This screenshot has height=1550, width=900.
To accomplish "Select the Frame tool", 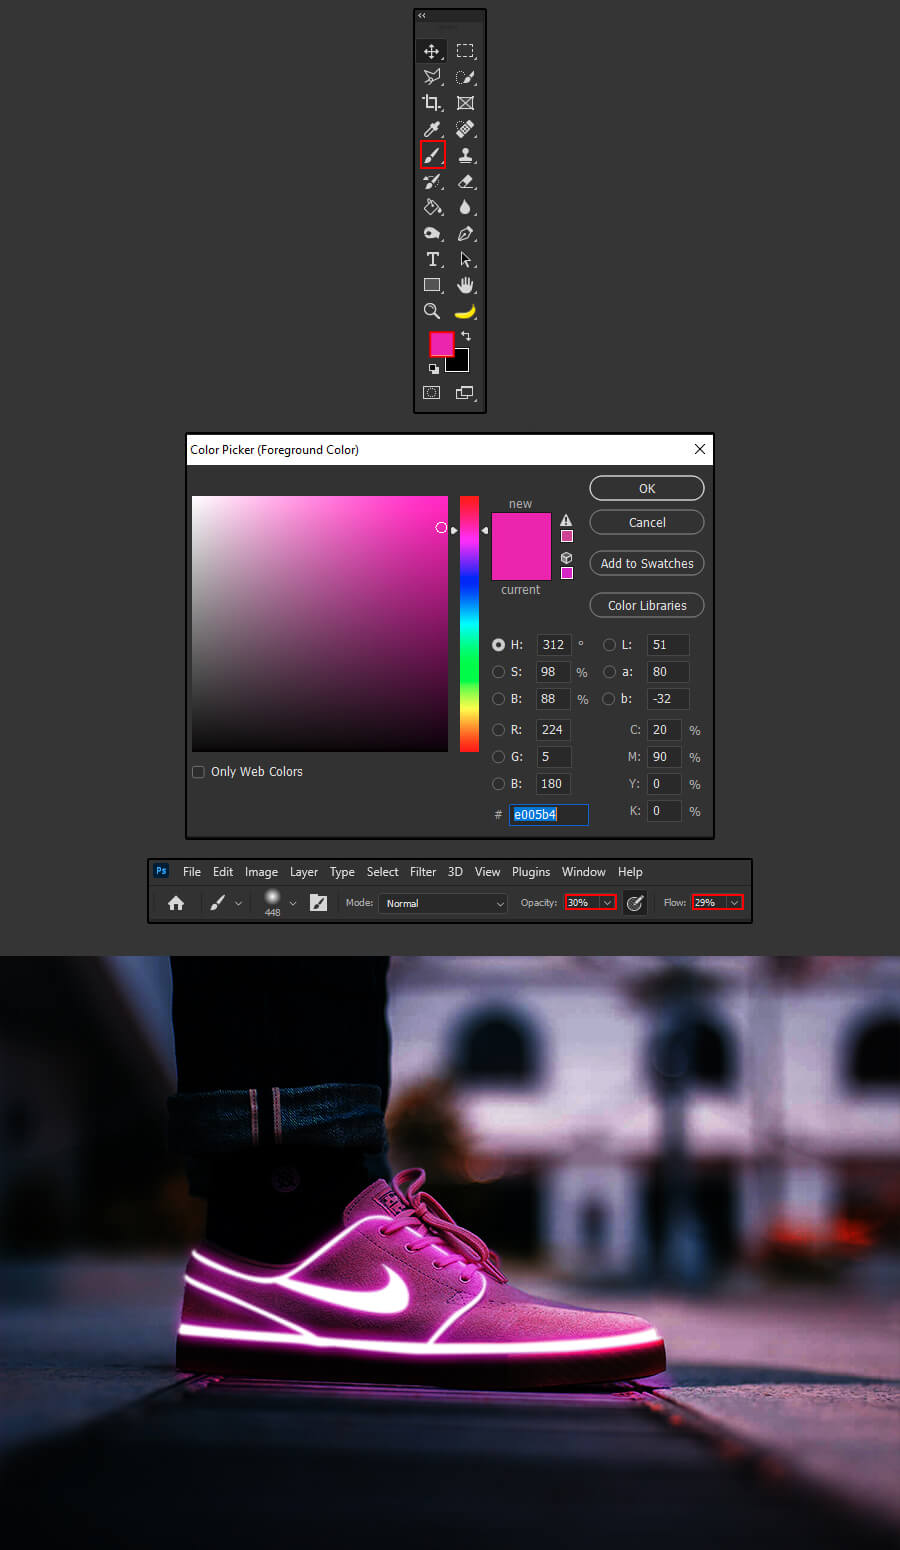I will (x=465, y=103).
